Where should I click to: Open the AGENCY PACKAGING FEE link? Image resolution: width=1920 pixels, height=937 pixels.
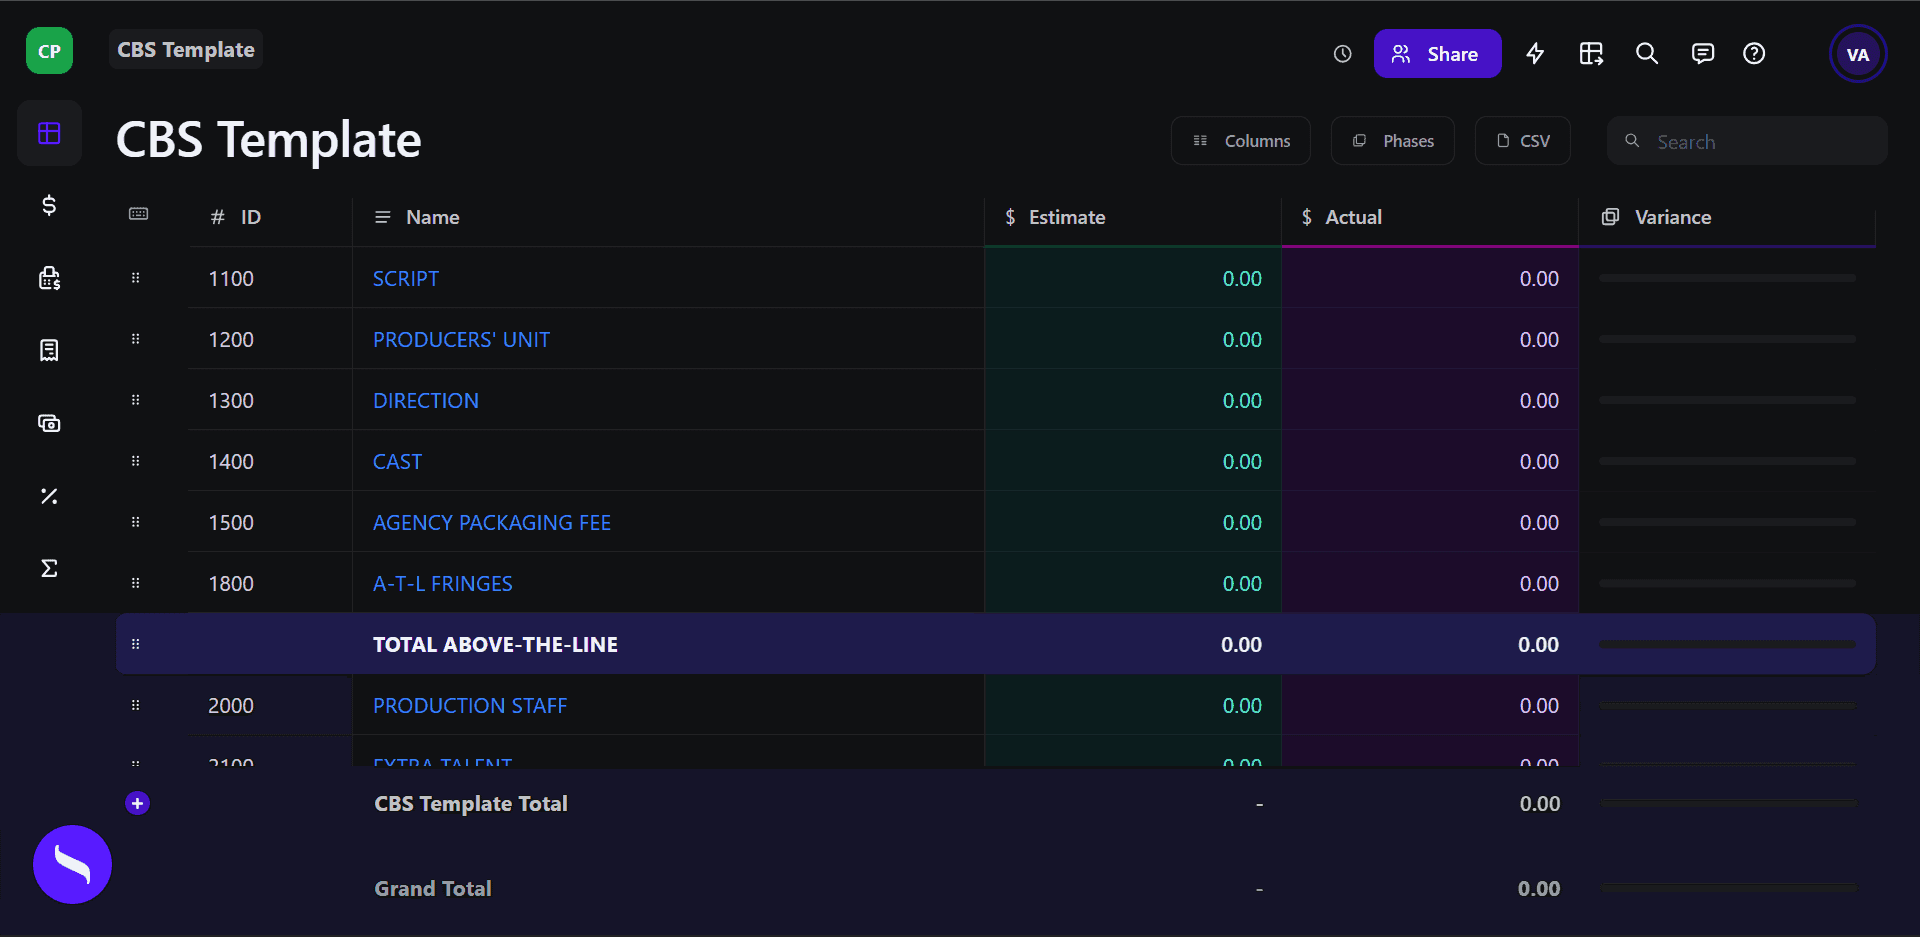coord(492,523)
